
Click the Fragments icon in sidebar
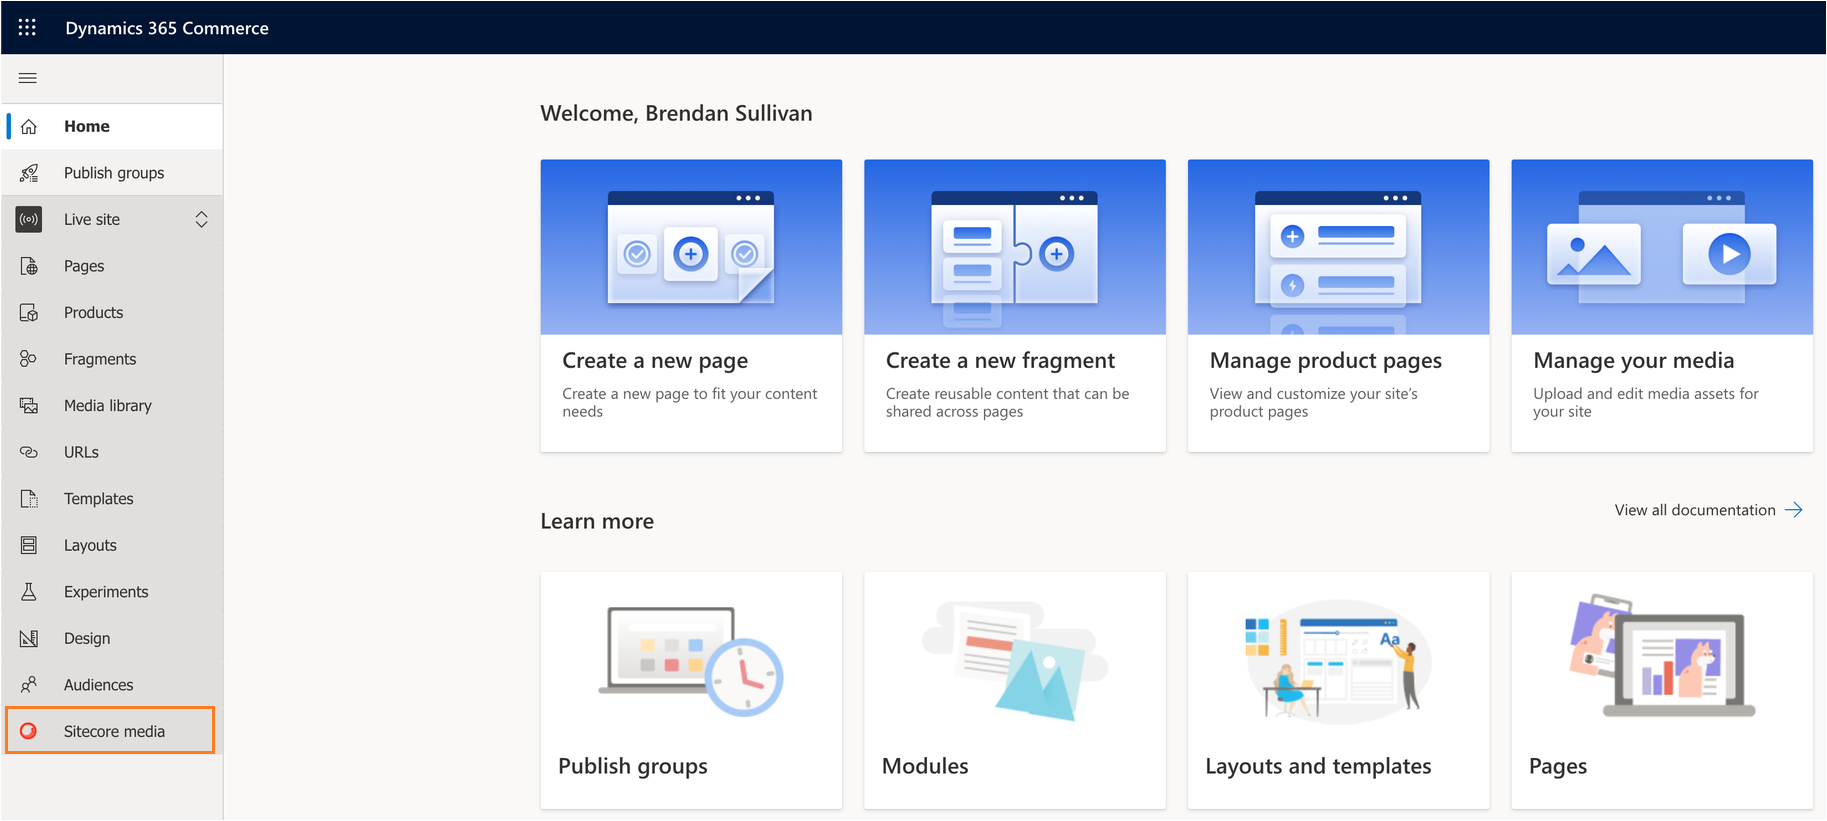[x=29, y=359]
